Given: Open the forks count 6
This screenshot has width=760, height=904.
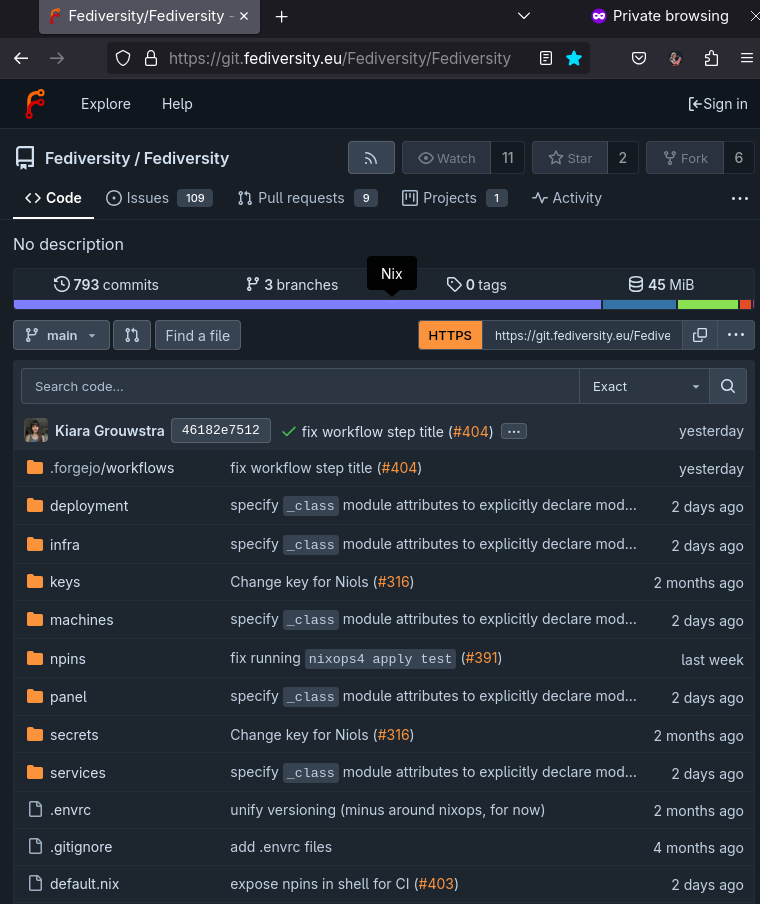Looking at the screenshot, I should 739,158.
